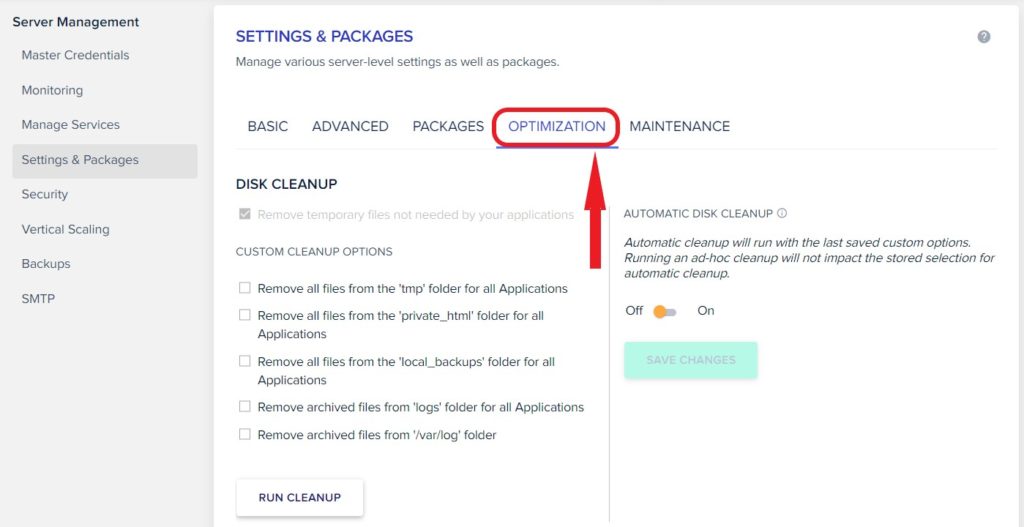Screen dimensions: 1024x527
Task: Open the Maintenance tab
Action: [680, 126]
